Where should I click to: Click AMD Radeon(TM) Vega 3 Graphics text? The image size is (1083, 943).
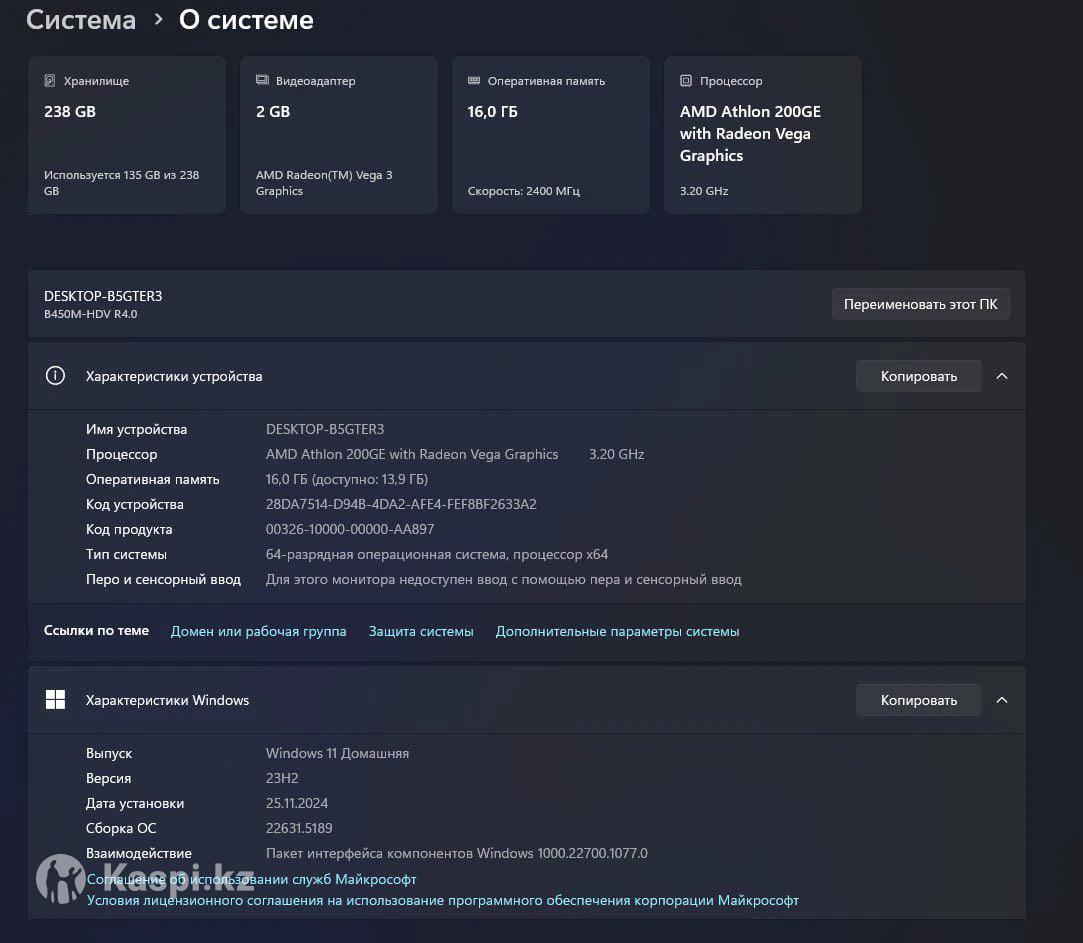(324, 183)
